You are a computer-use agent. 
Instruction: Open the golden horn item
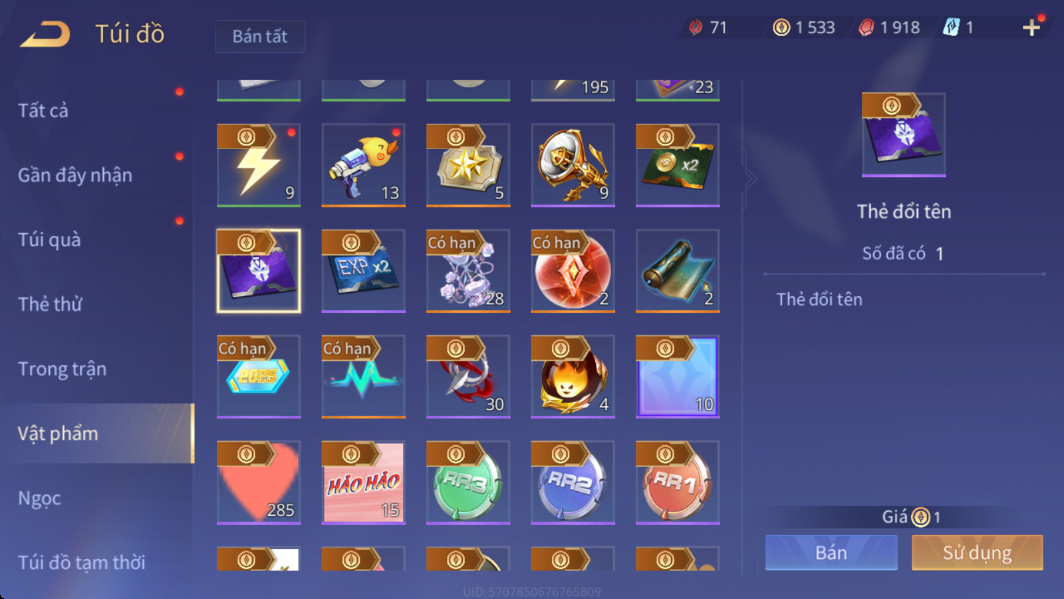point(573,165)
